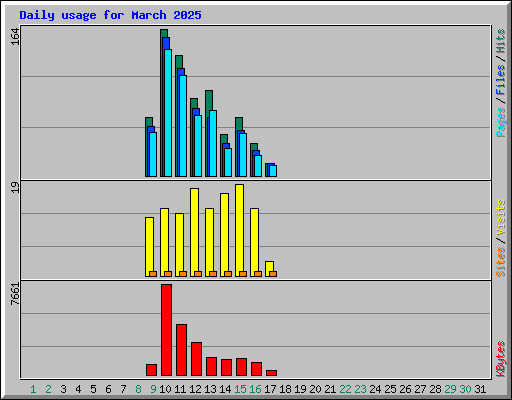Click the 164 axis maximum label
The height and width of the screenshot is (400, 512).
pyautogui.click(x=15, y=37)
